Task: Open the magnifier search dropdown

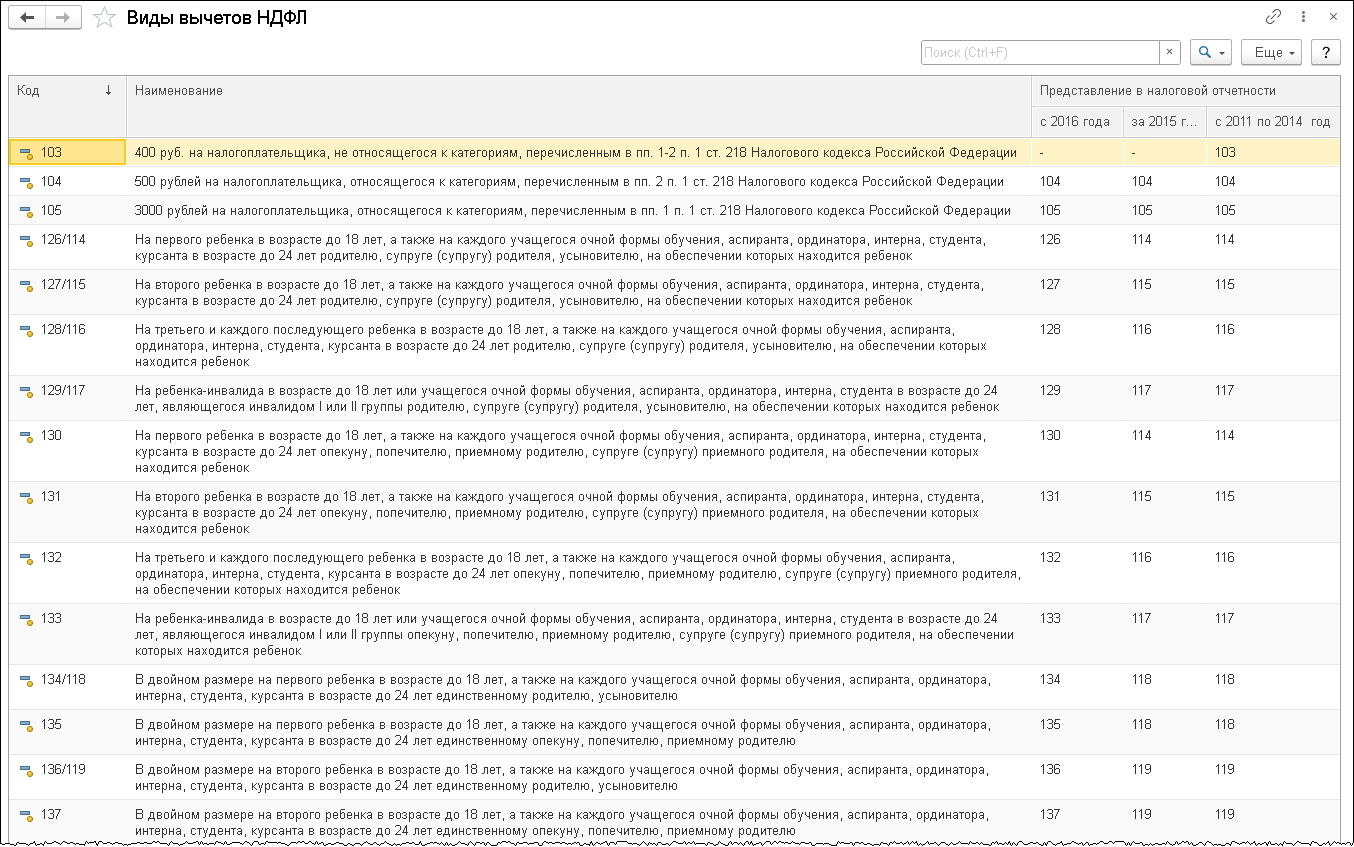Action: (x=1211, y=52)
